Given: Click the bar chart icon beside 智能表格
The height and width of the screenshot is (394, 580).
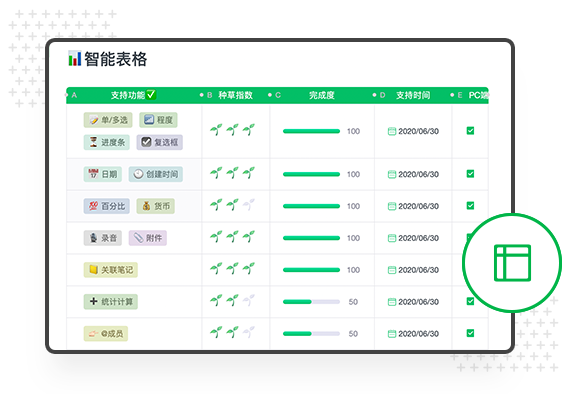Looking at the screenshot, I should click(75, 58).
